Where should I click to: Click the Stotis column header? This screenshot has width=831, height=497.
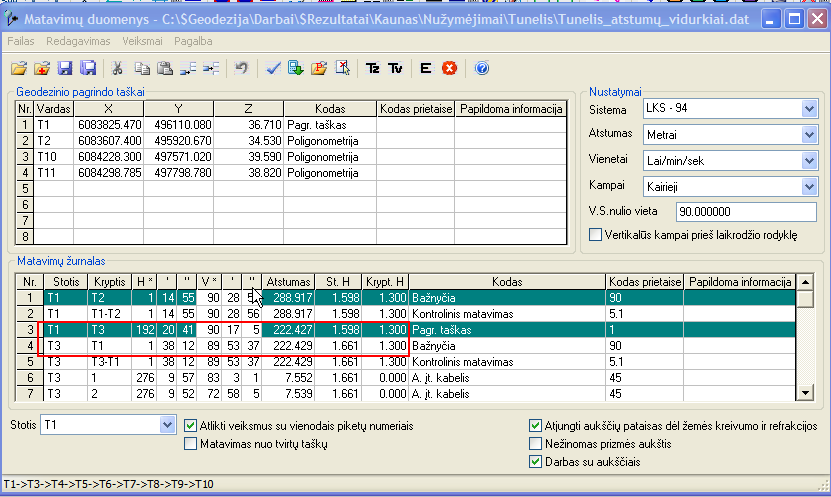pyautogui.click(x=66, y=282)
